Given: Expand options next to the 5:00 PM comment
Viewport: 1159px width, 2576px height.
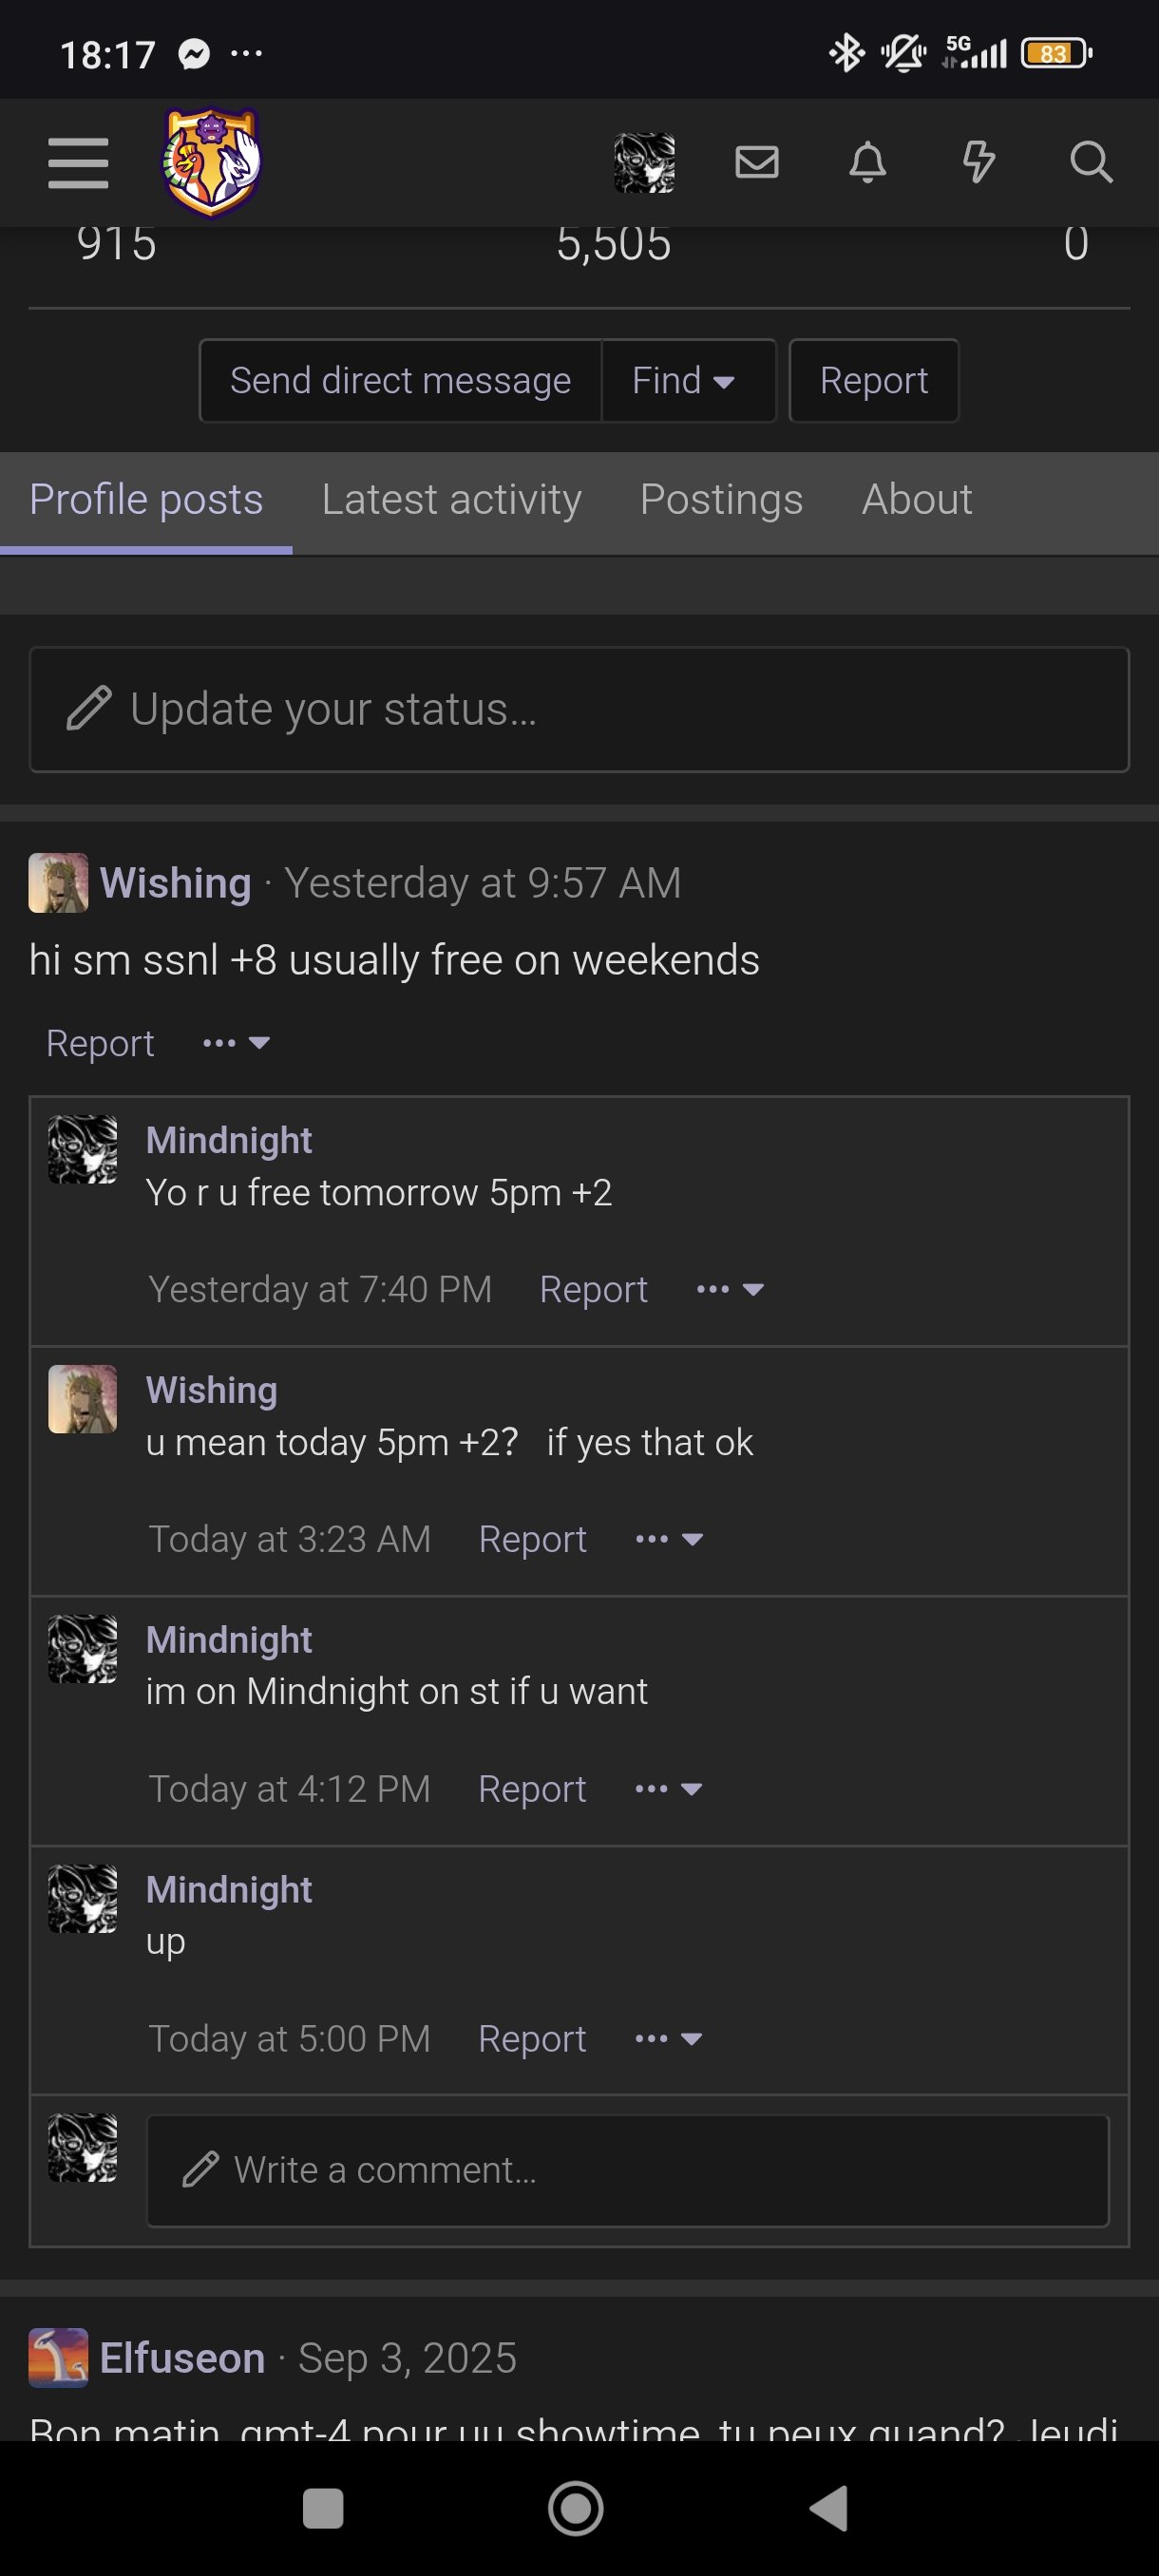Looking at the screenshot, I should pyautogui.click(x=669, y=2038).
